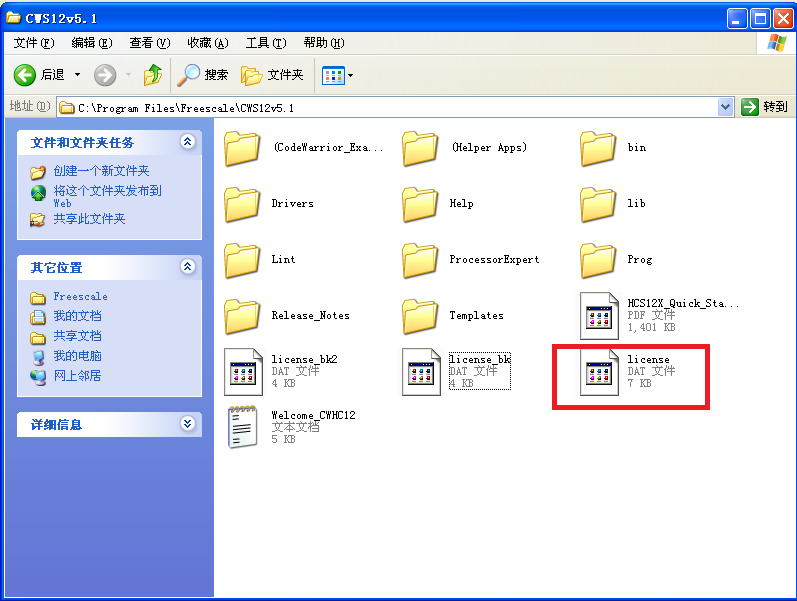The height and width of the screenshot is (601, 797).
Task: Open the 帮助(H) menu
Action: [x=324, y=43]
